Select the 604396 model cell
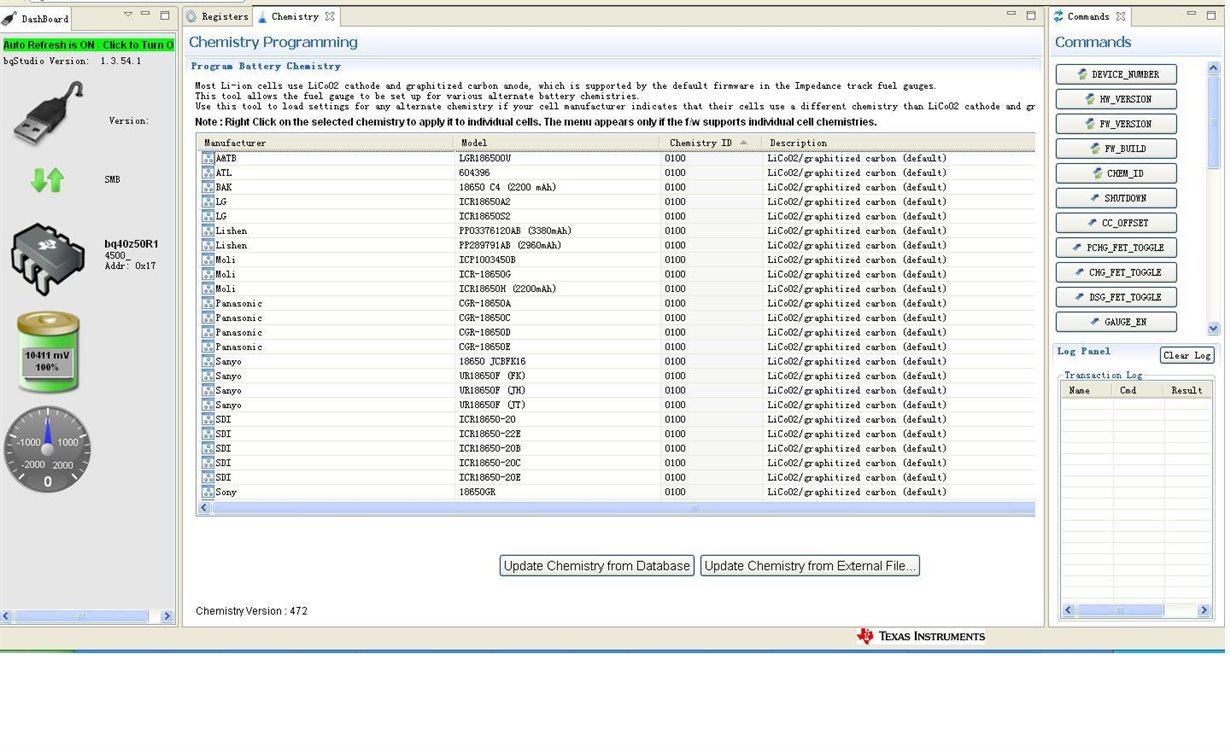The height and width of the screenshot is (746, 1230). [x=474, y=173]
